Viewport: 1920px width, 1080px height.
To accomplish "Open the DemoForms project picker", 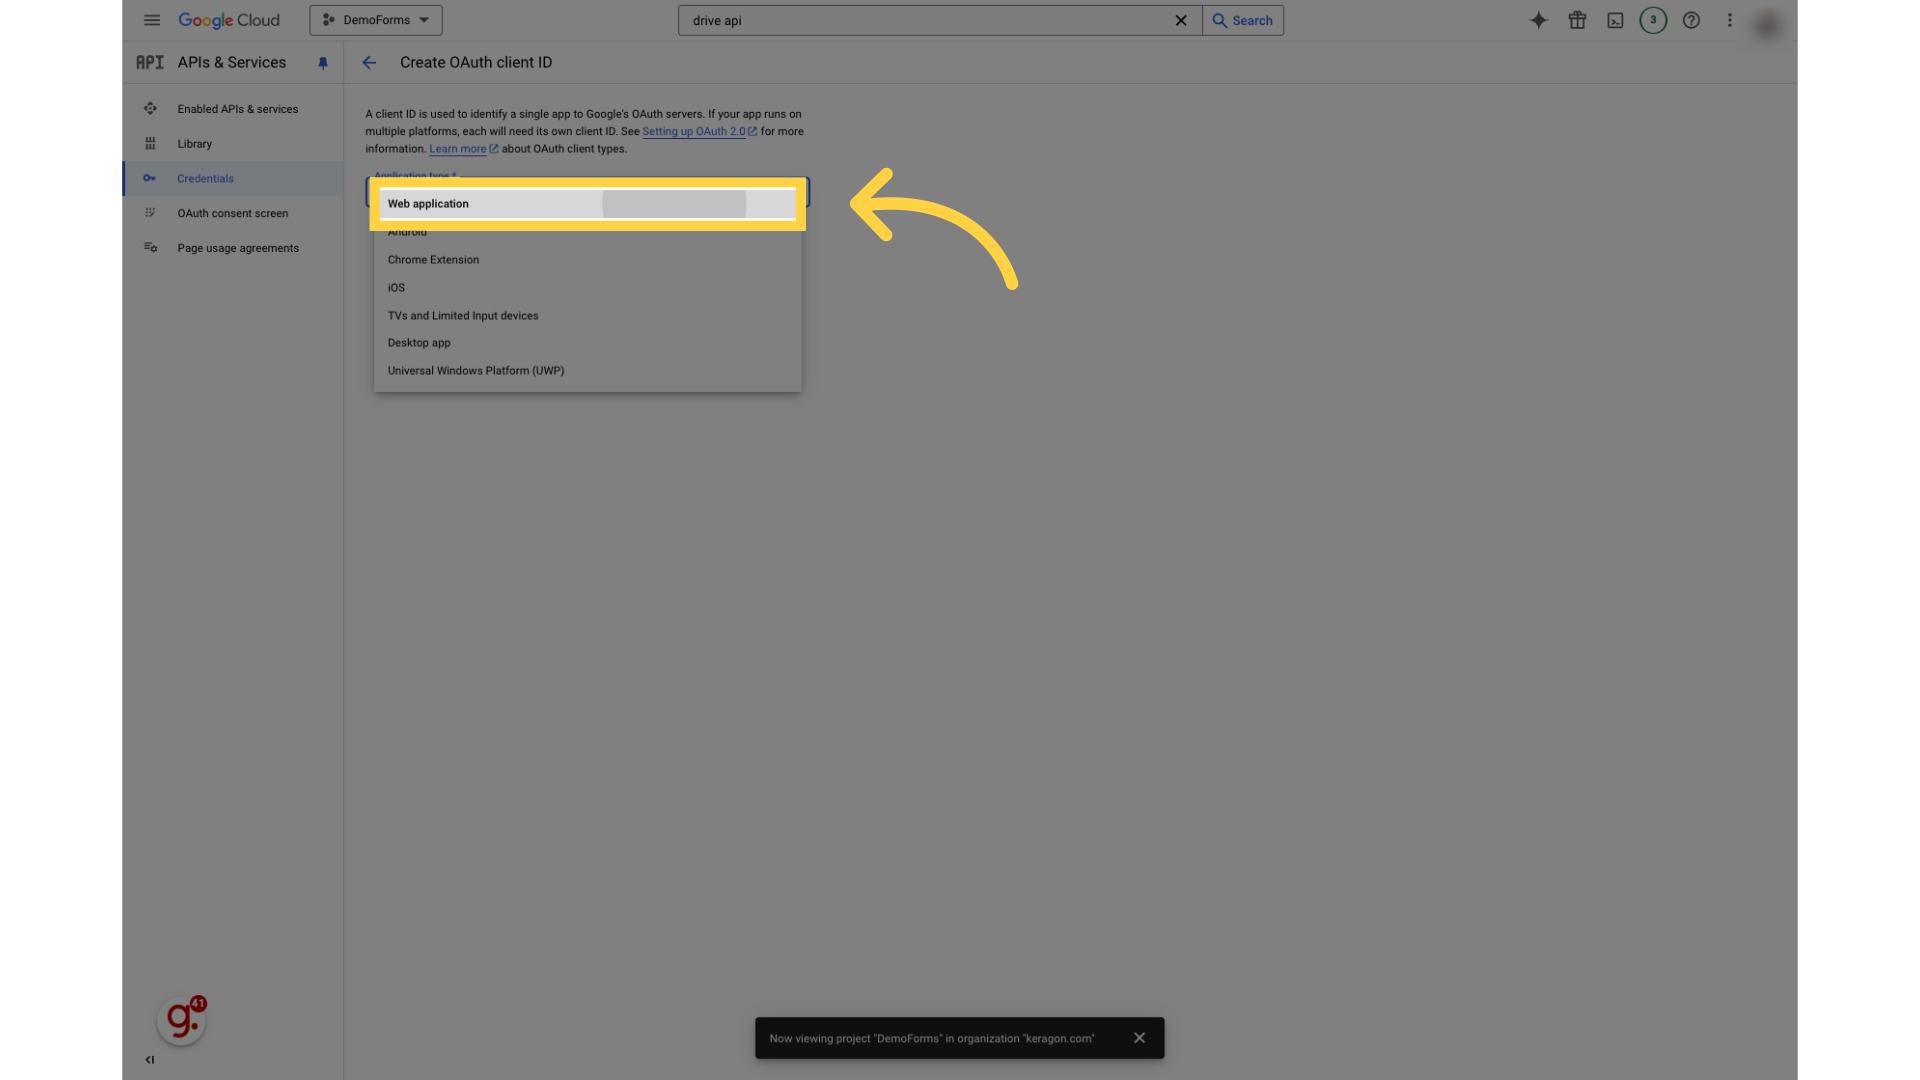I will pyautogui.click(x=375, y=20).
